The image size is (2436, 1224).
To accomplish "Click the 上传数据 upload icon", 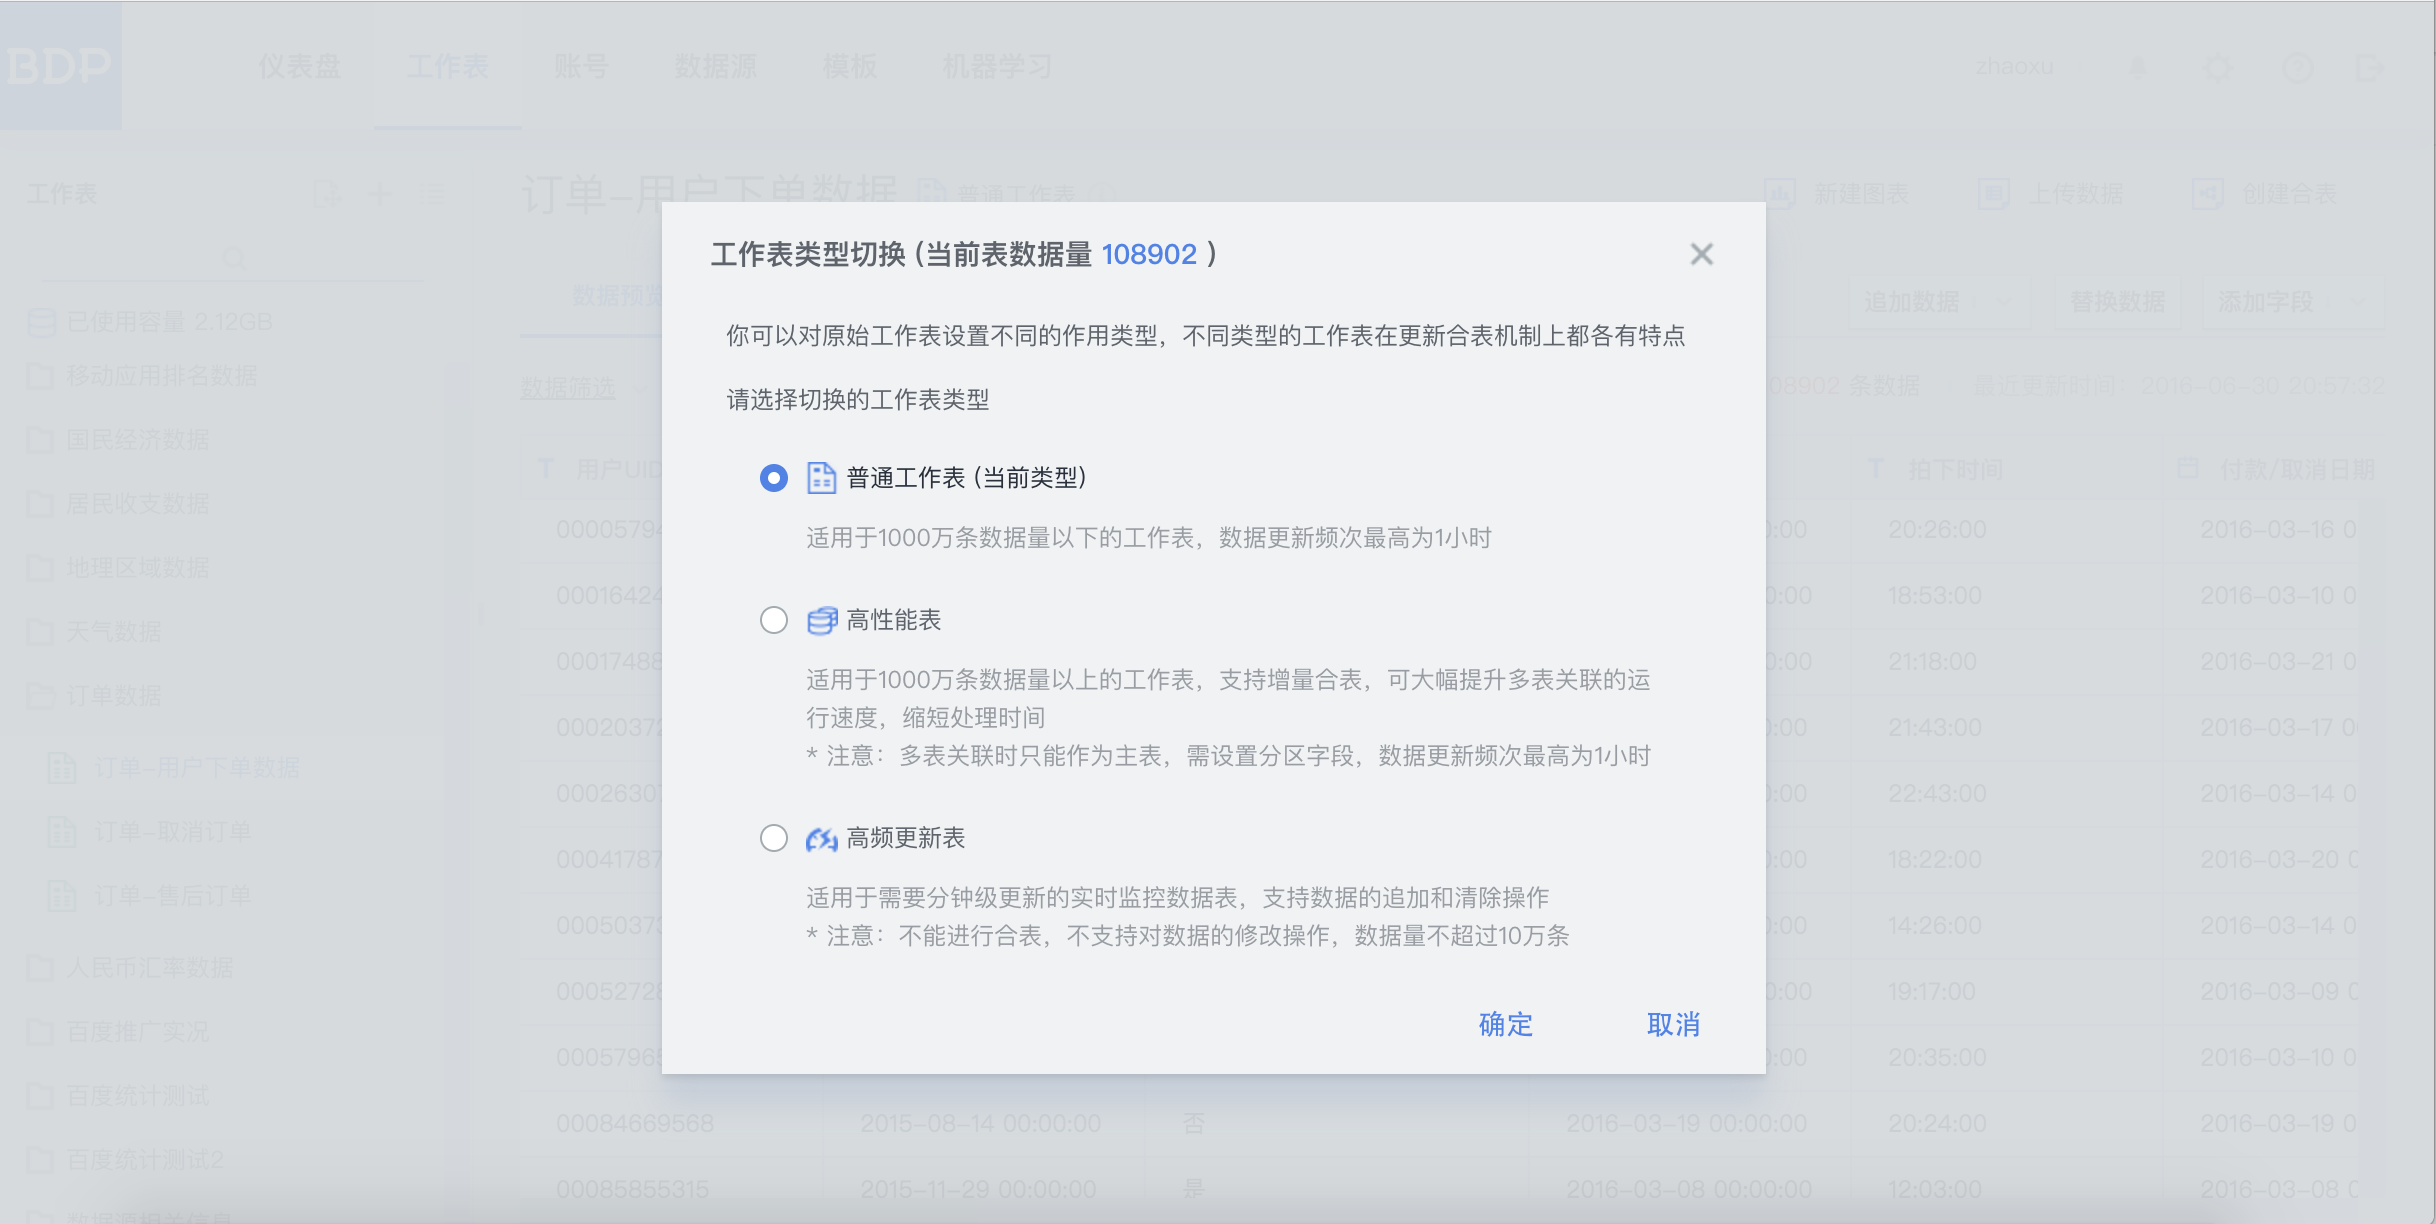I will pos(1994,193).
